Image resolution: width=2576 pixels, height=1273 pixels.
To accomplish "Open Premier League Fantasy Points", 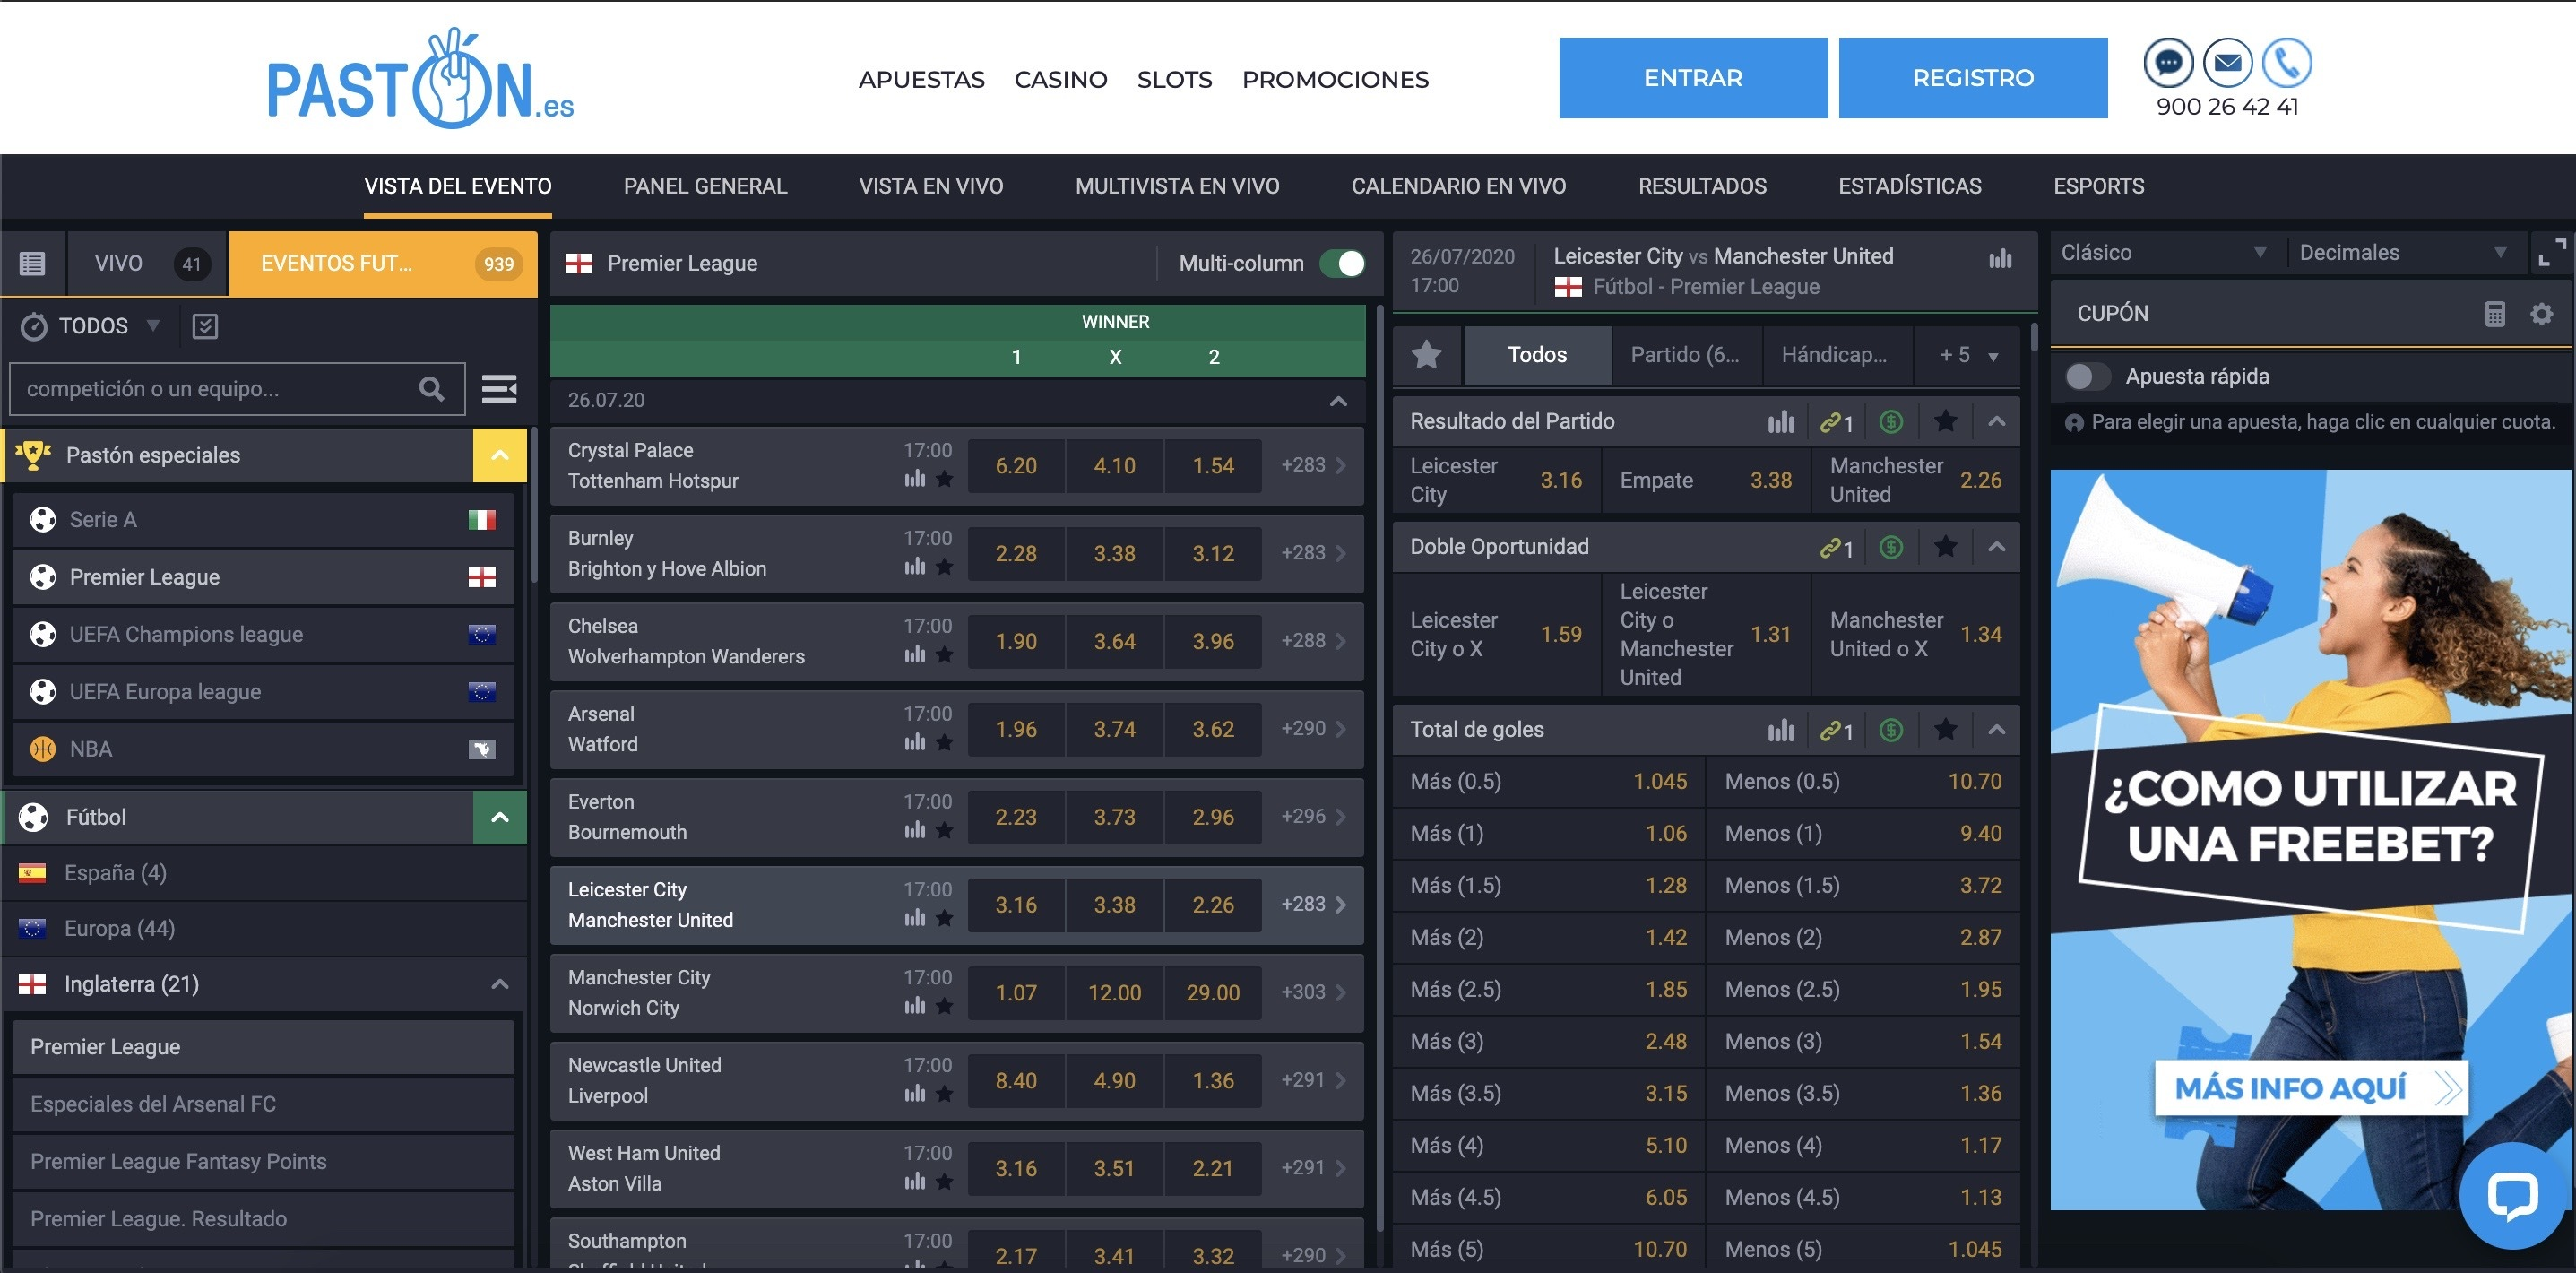I will pos(263,1162).
